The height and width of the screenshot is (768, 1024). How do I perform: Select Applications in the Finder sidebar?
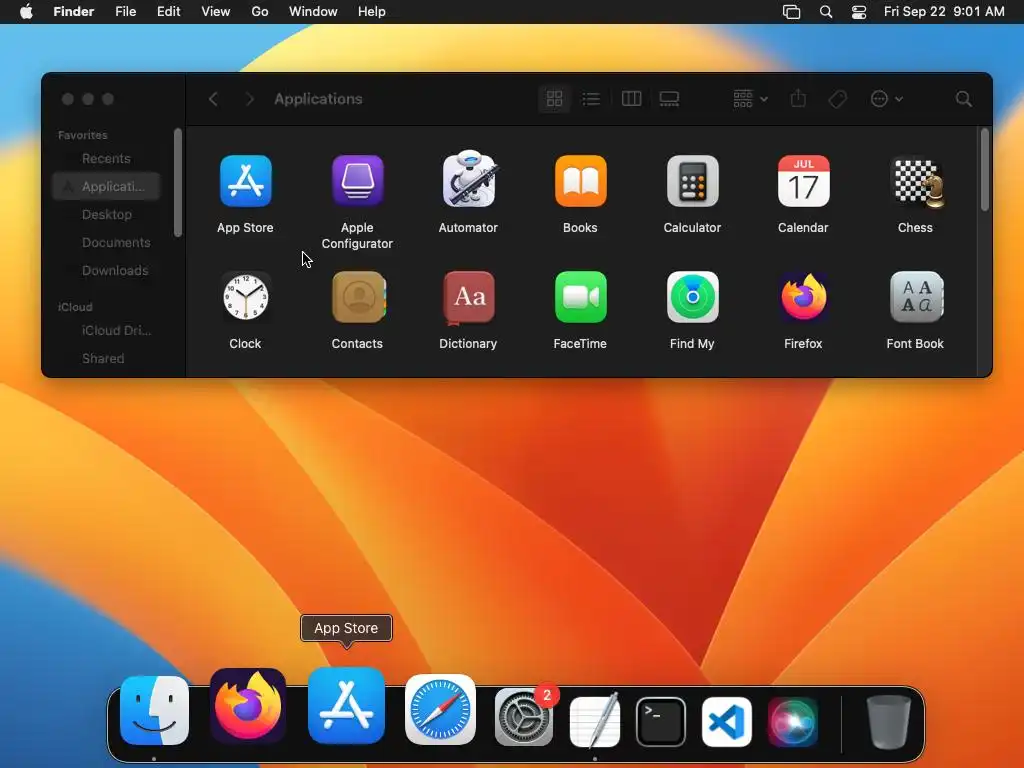(106, 186)
